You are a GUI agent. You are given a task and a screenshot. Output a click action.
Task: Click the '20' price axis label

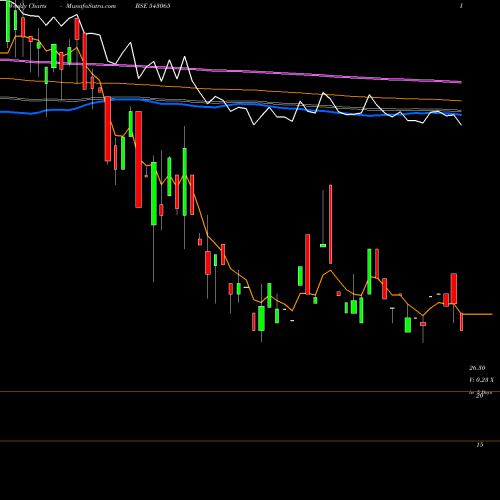(480, 396)
